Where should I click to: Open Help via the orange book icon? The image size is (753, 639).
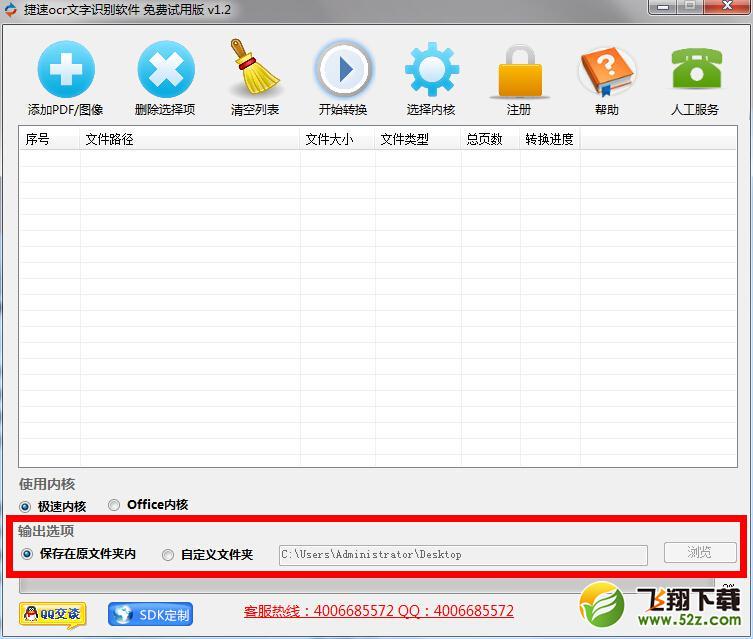pyautogui.click(x=607, y=70)
